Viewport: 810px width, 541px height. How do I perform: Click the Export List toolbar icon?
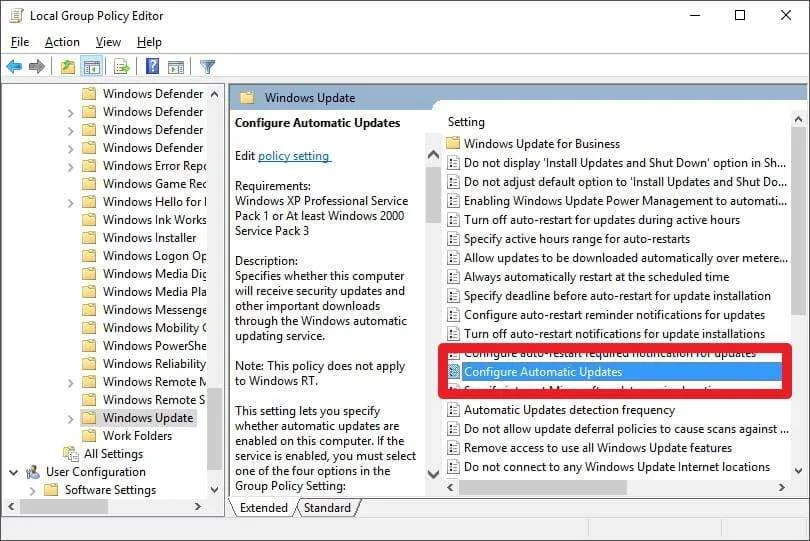click(122, 67)
